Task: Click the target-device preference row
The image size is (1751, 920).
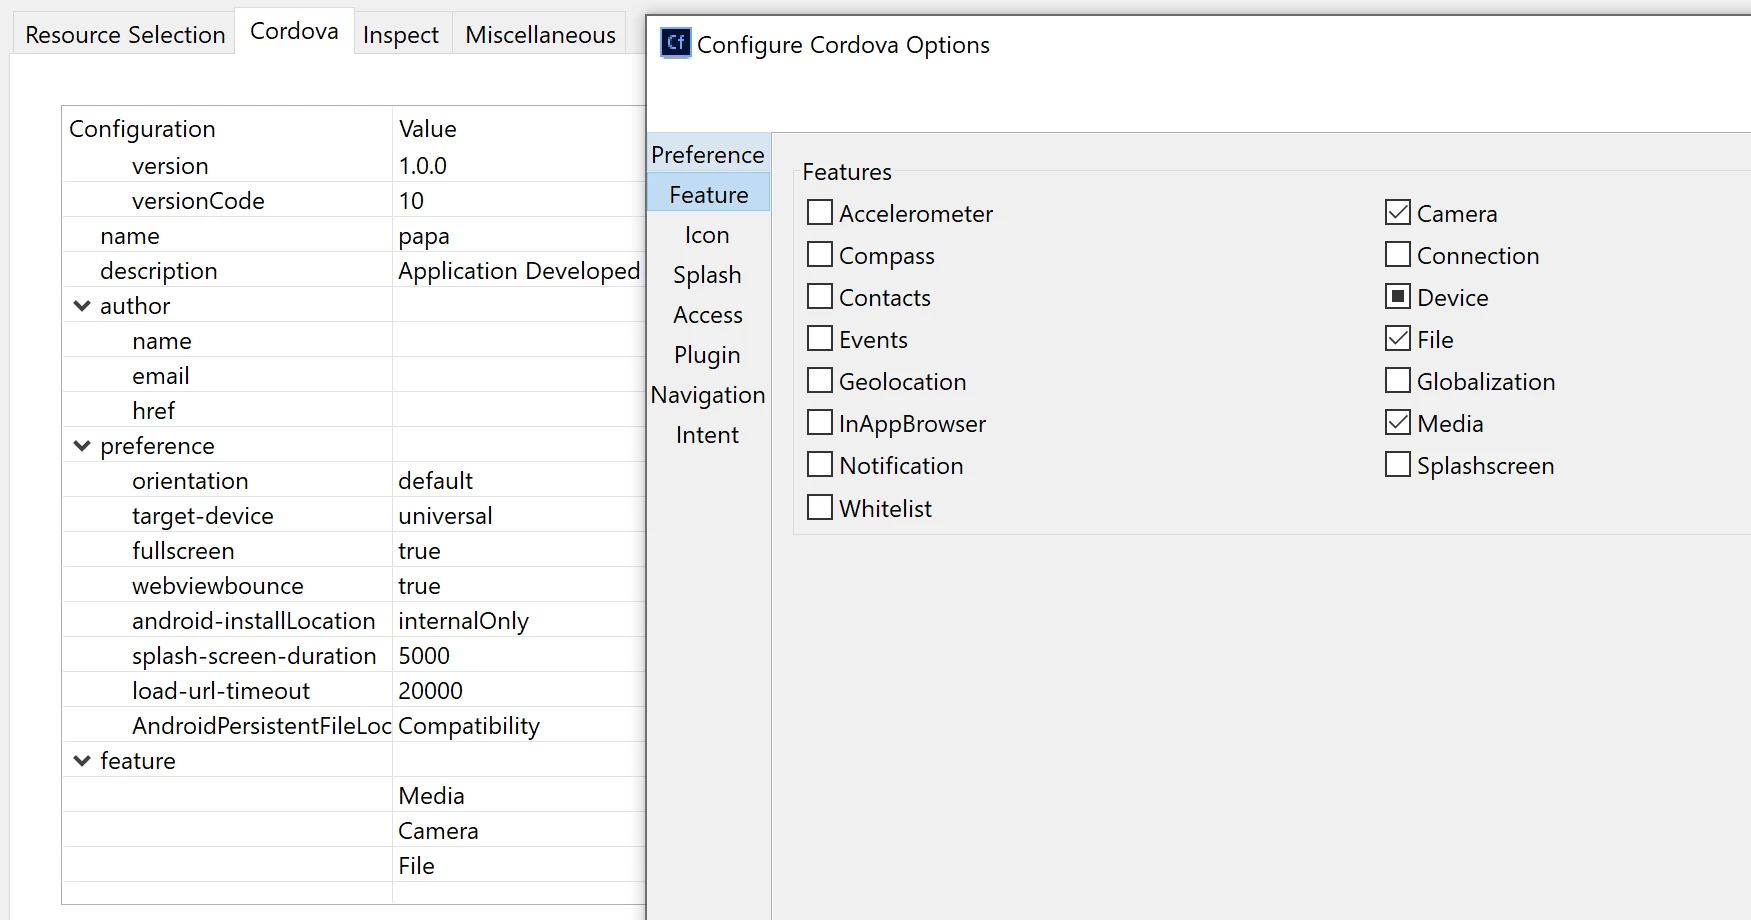Action: tap(354, 515)
